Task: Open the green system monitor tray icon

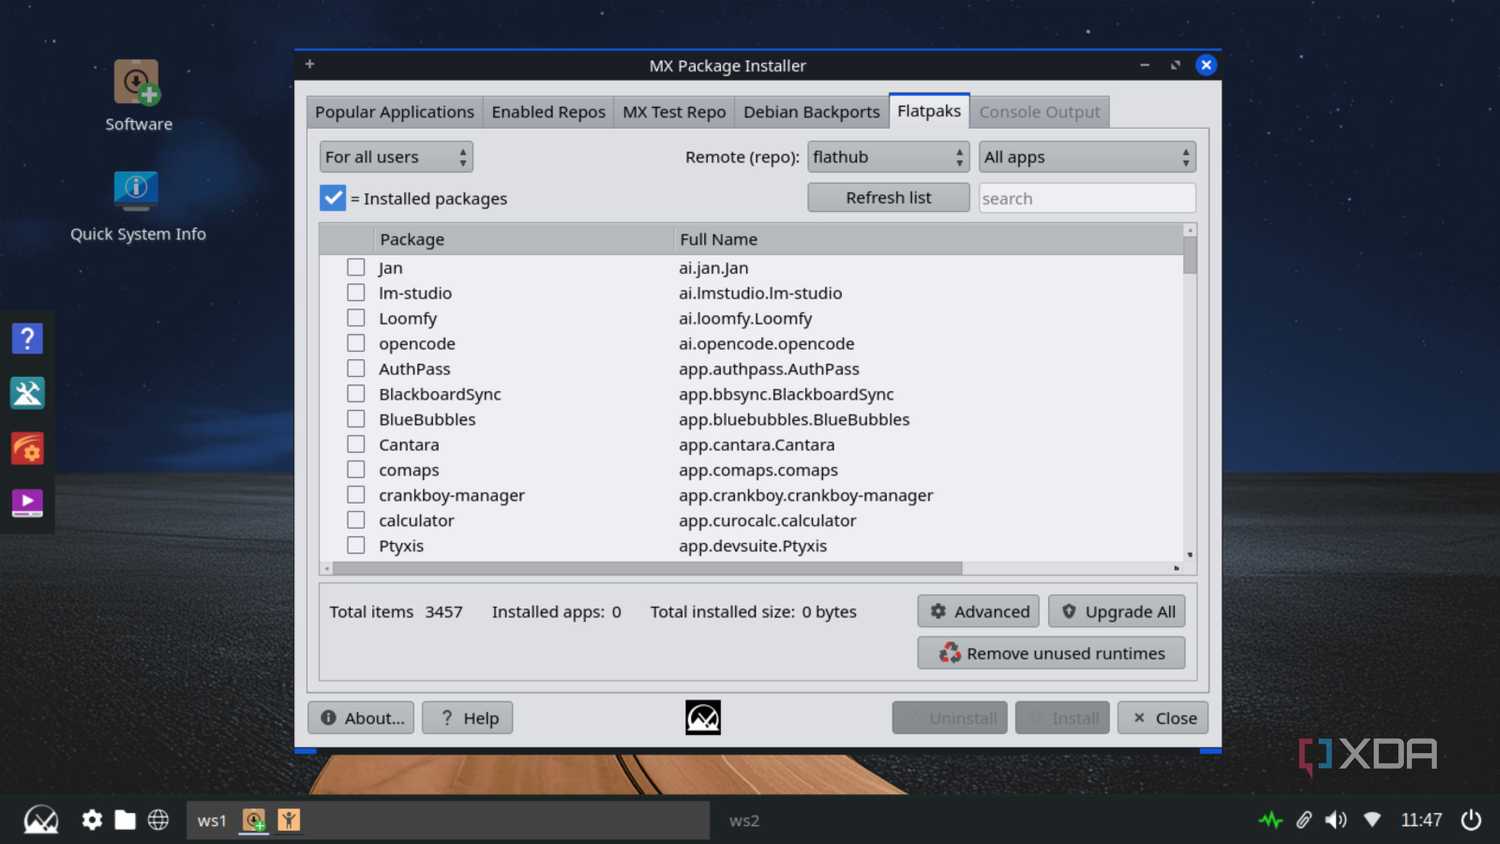Action: pyautogui.click(x=1271, y=820)
